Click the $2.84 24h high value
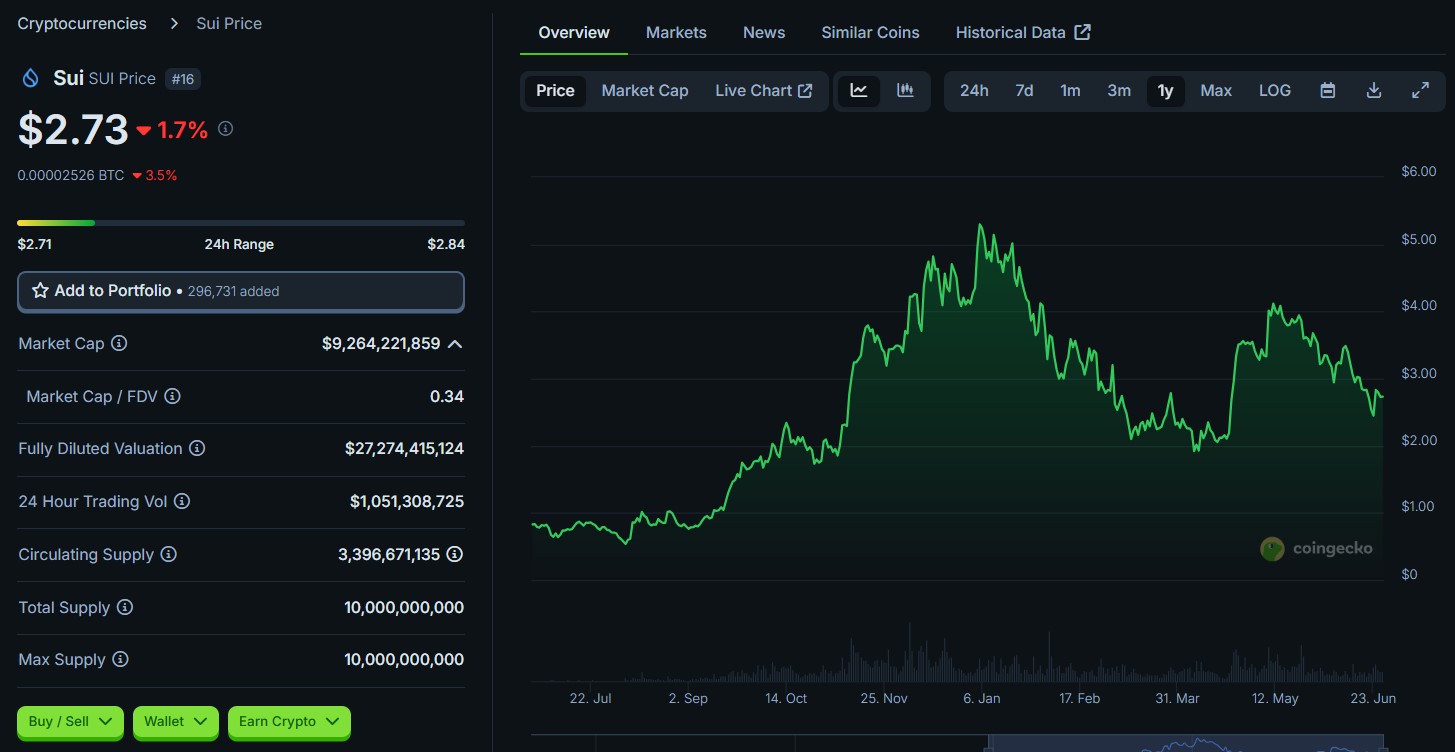This screenshot has height=752, width=1455. point(446,244)
